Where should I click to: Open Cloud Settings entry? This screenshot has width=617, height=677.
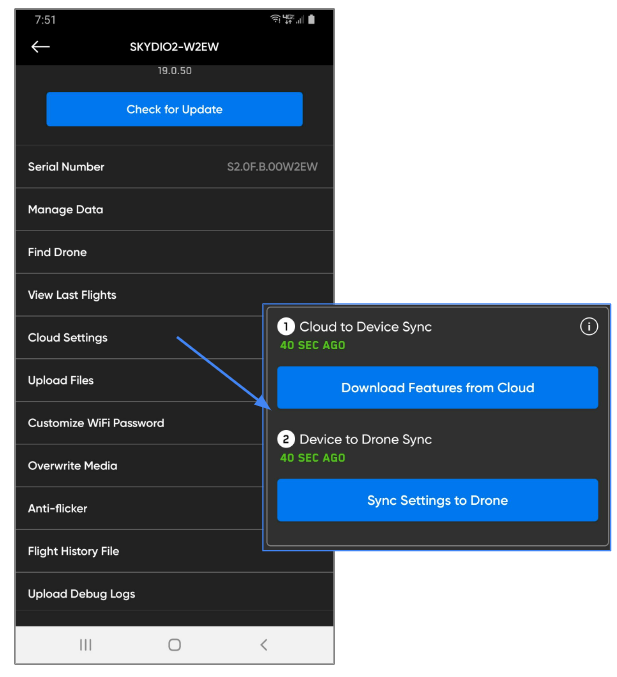(x=68, y=338)
